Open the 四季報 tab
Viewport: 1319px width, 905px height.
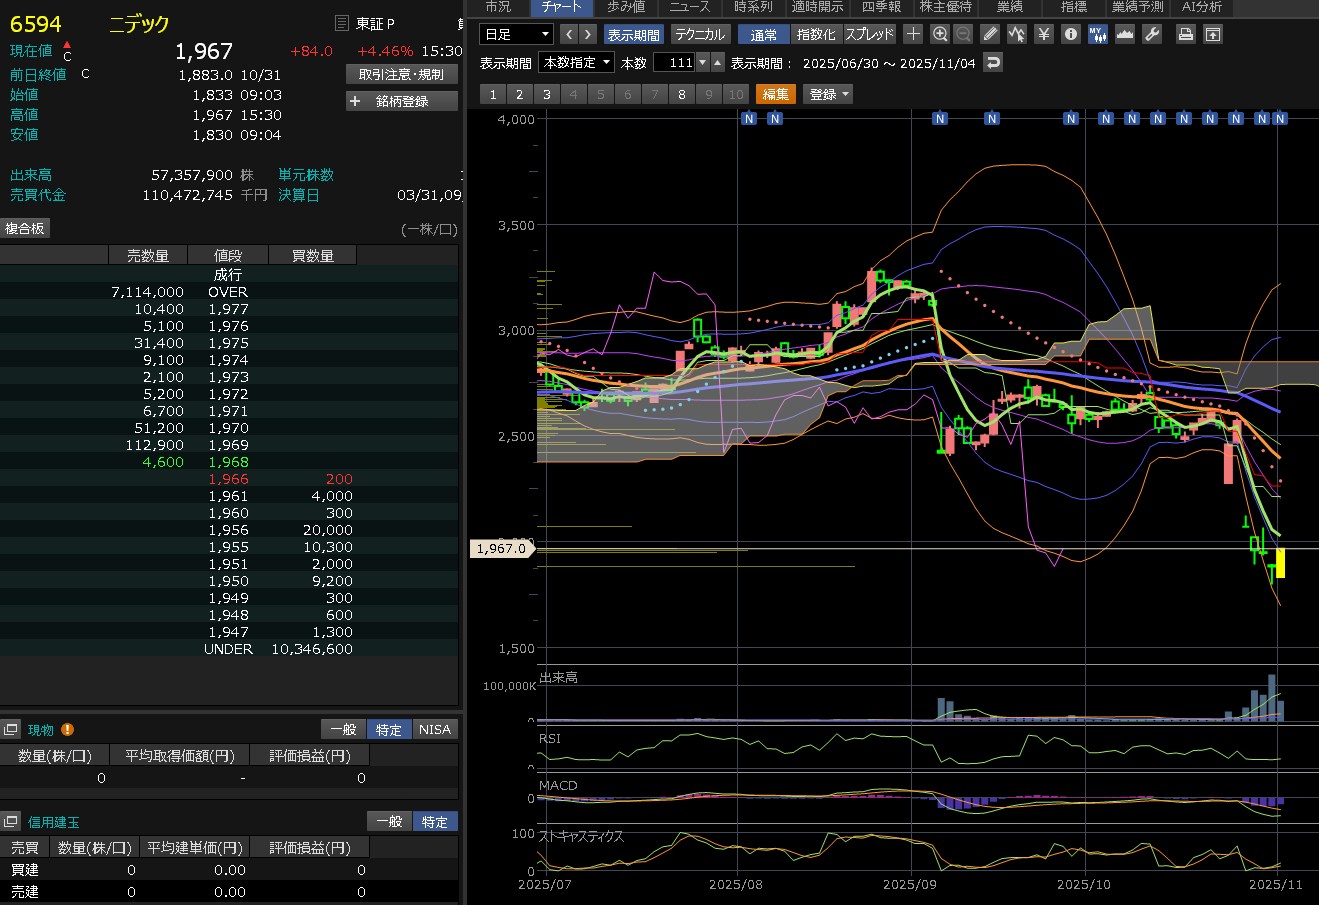(880, 7)
